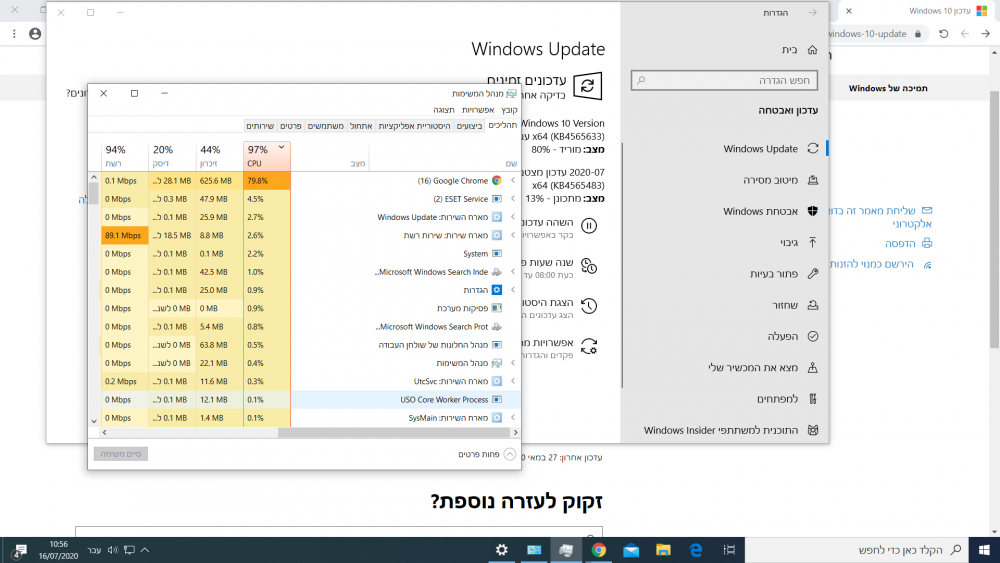Viewport: 1000px width, 563px height.
Task: Open the notification center icon
Action: (18, 550)
